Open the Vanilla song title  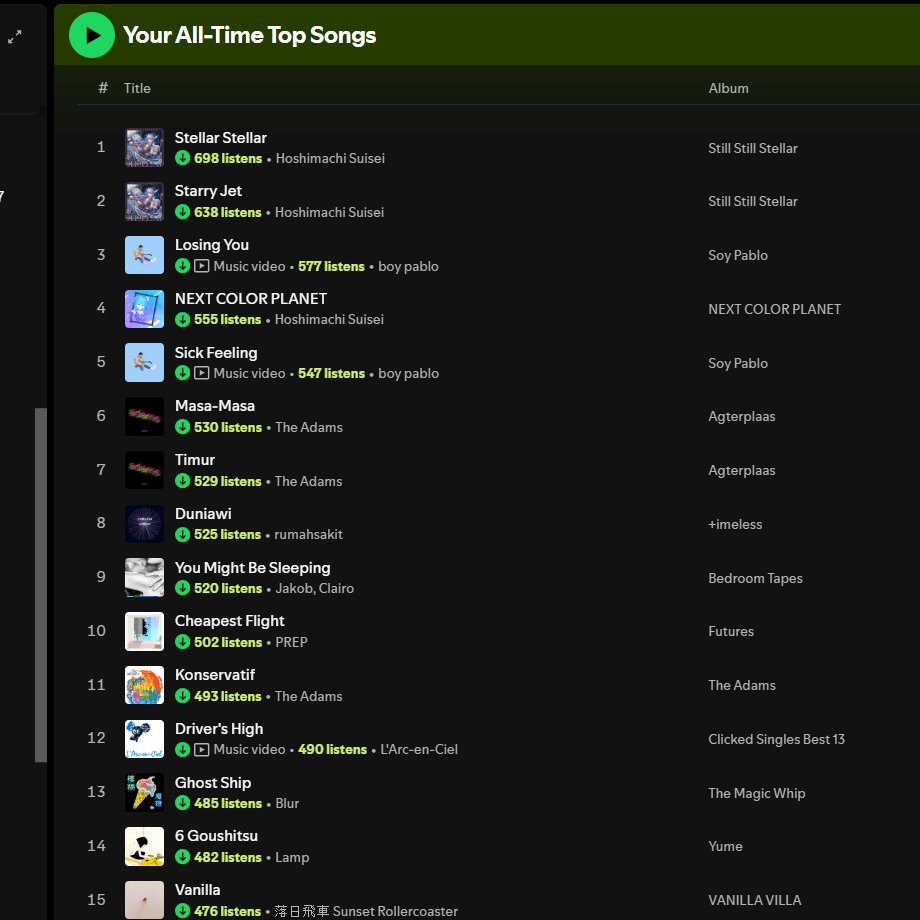point(198,890)
